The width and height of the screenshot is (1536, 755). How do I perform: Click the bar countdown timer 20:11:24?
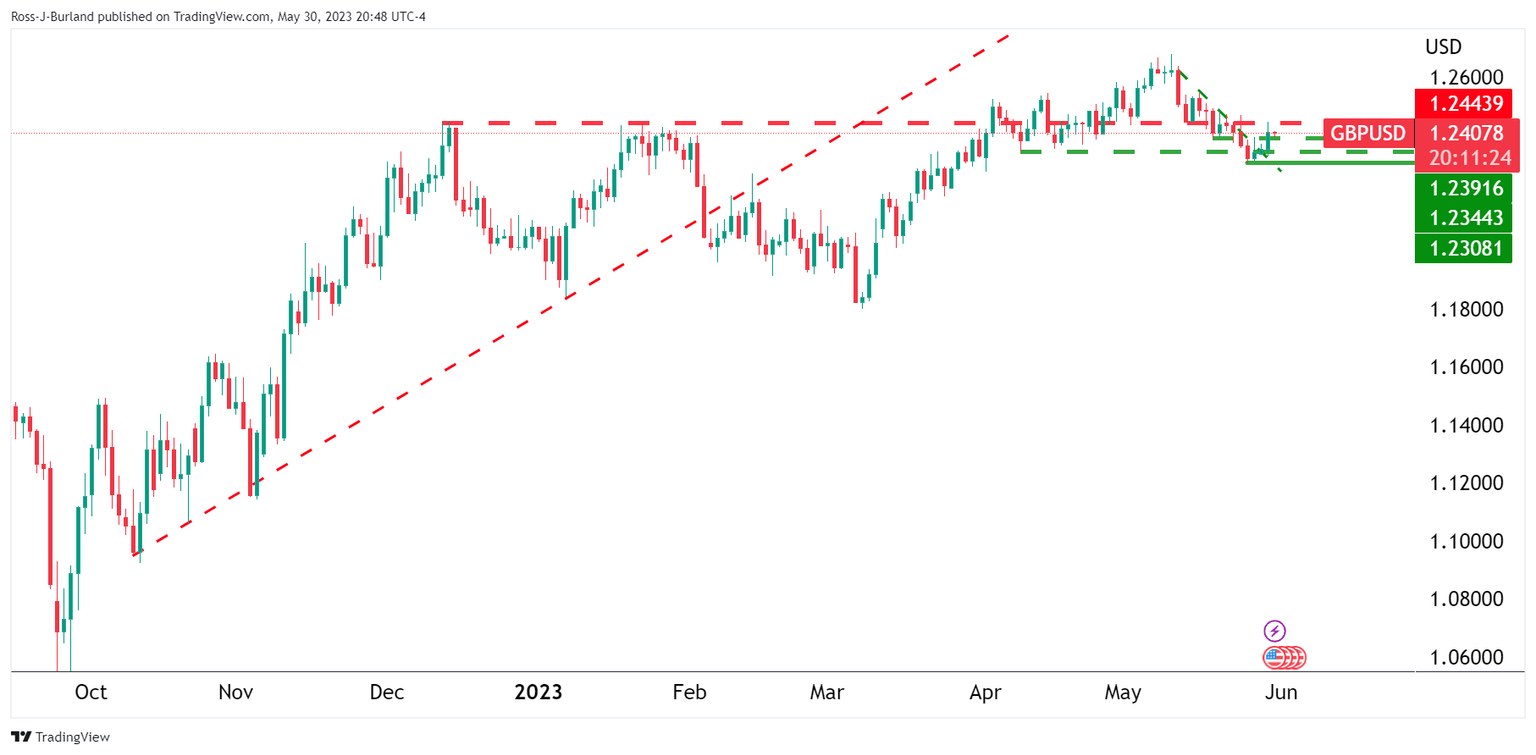pos(1463,157)
